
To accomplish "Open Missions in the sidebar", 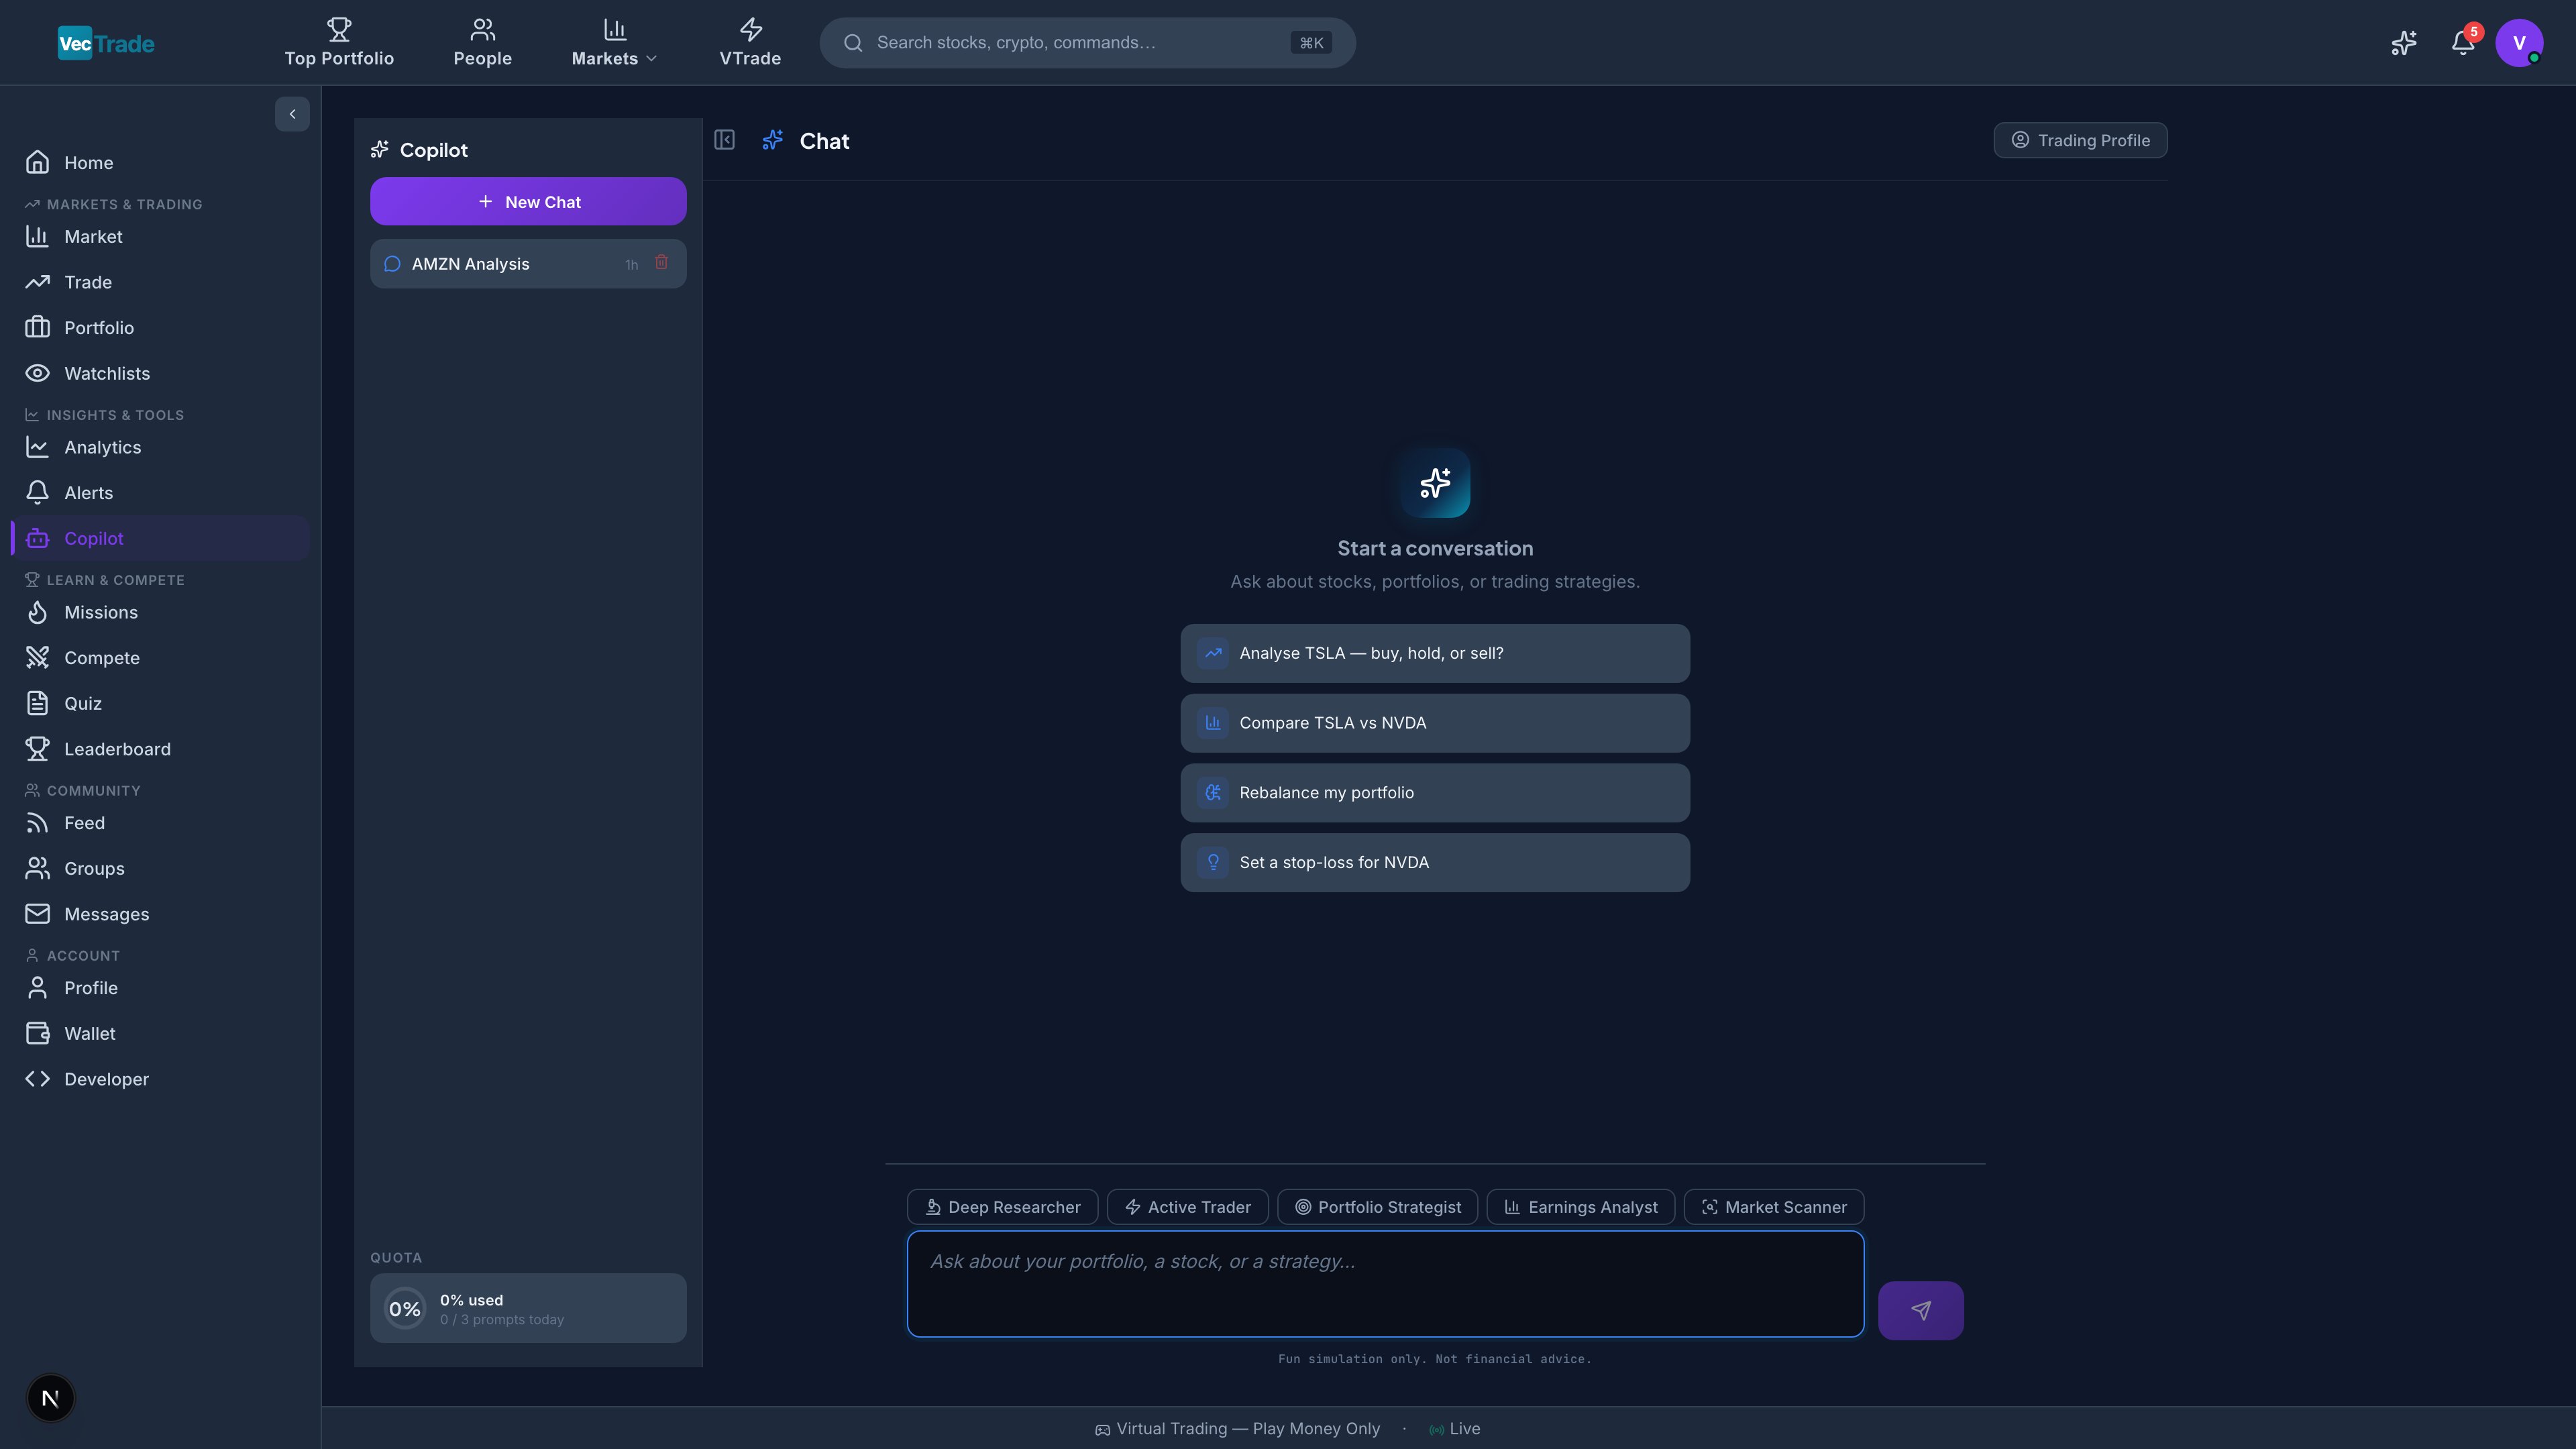I will [x=160, y=613].
